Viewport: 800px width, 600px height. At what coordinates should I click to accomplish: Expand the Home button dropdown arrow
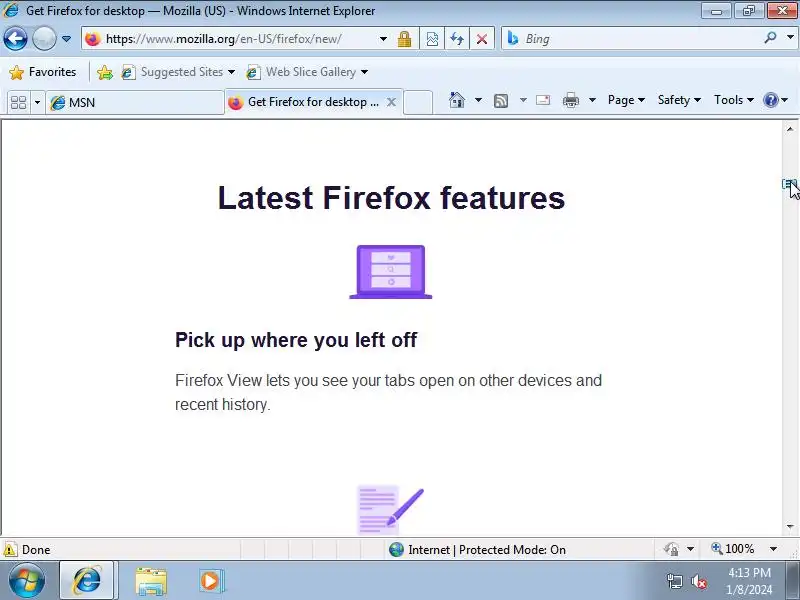point(478,100)
